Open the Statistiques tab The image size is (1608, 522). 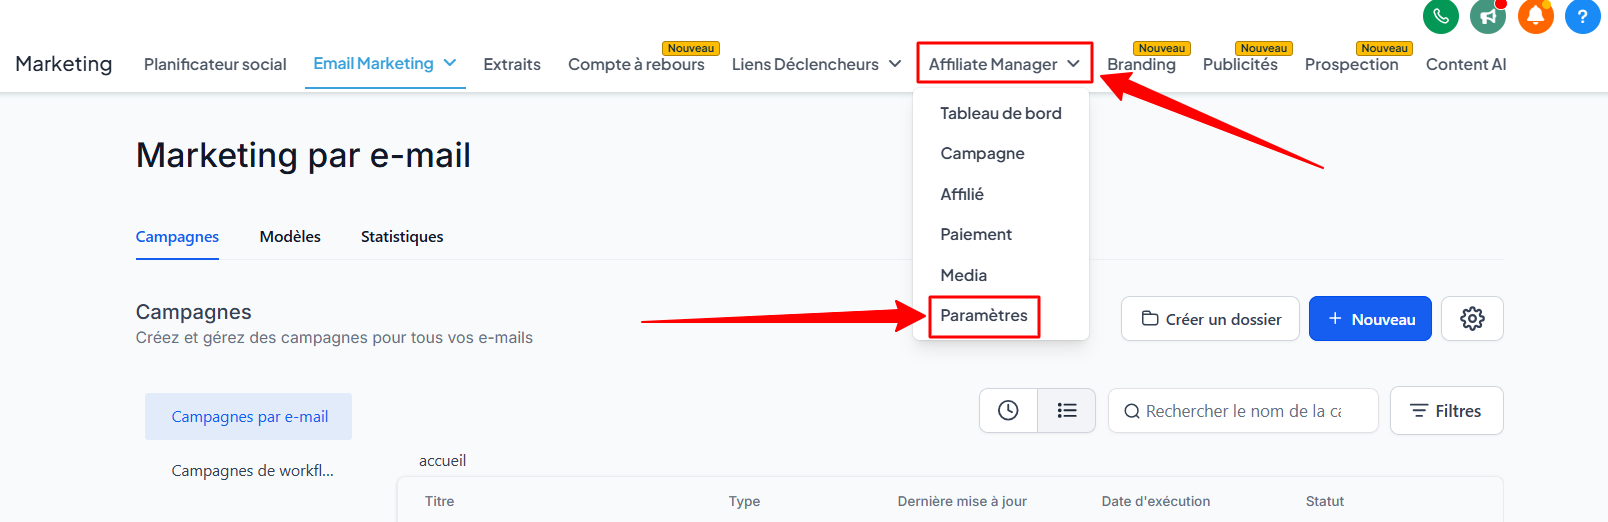[402, 237]
